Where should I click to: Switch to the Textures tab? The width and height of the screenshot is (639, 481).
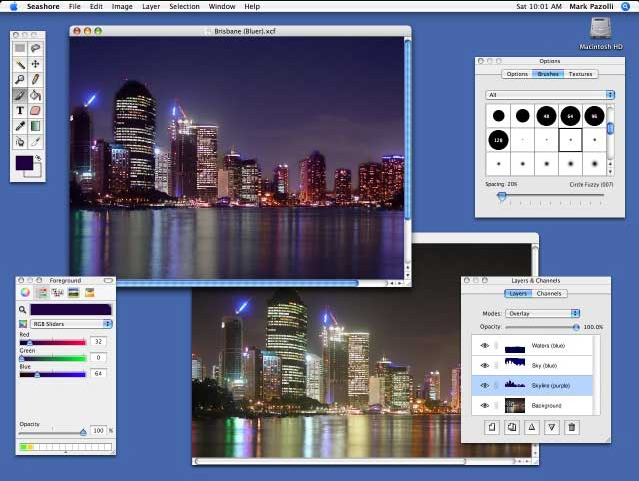580,74
